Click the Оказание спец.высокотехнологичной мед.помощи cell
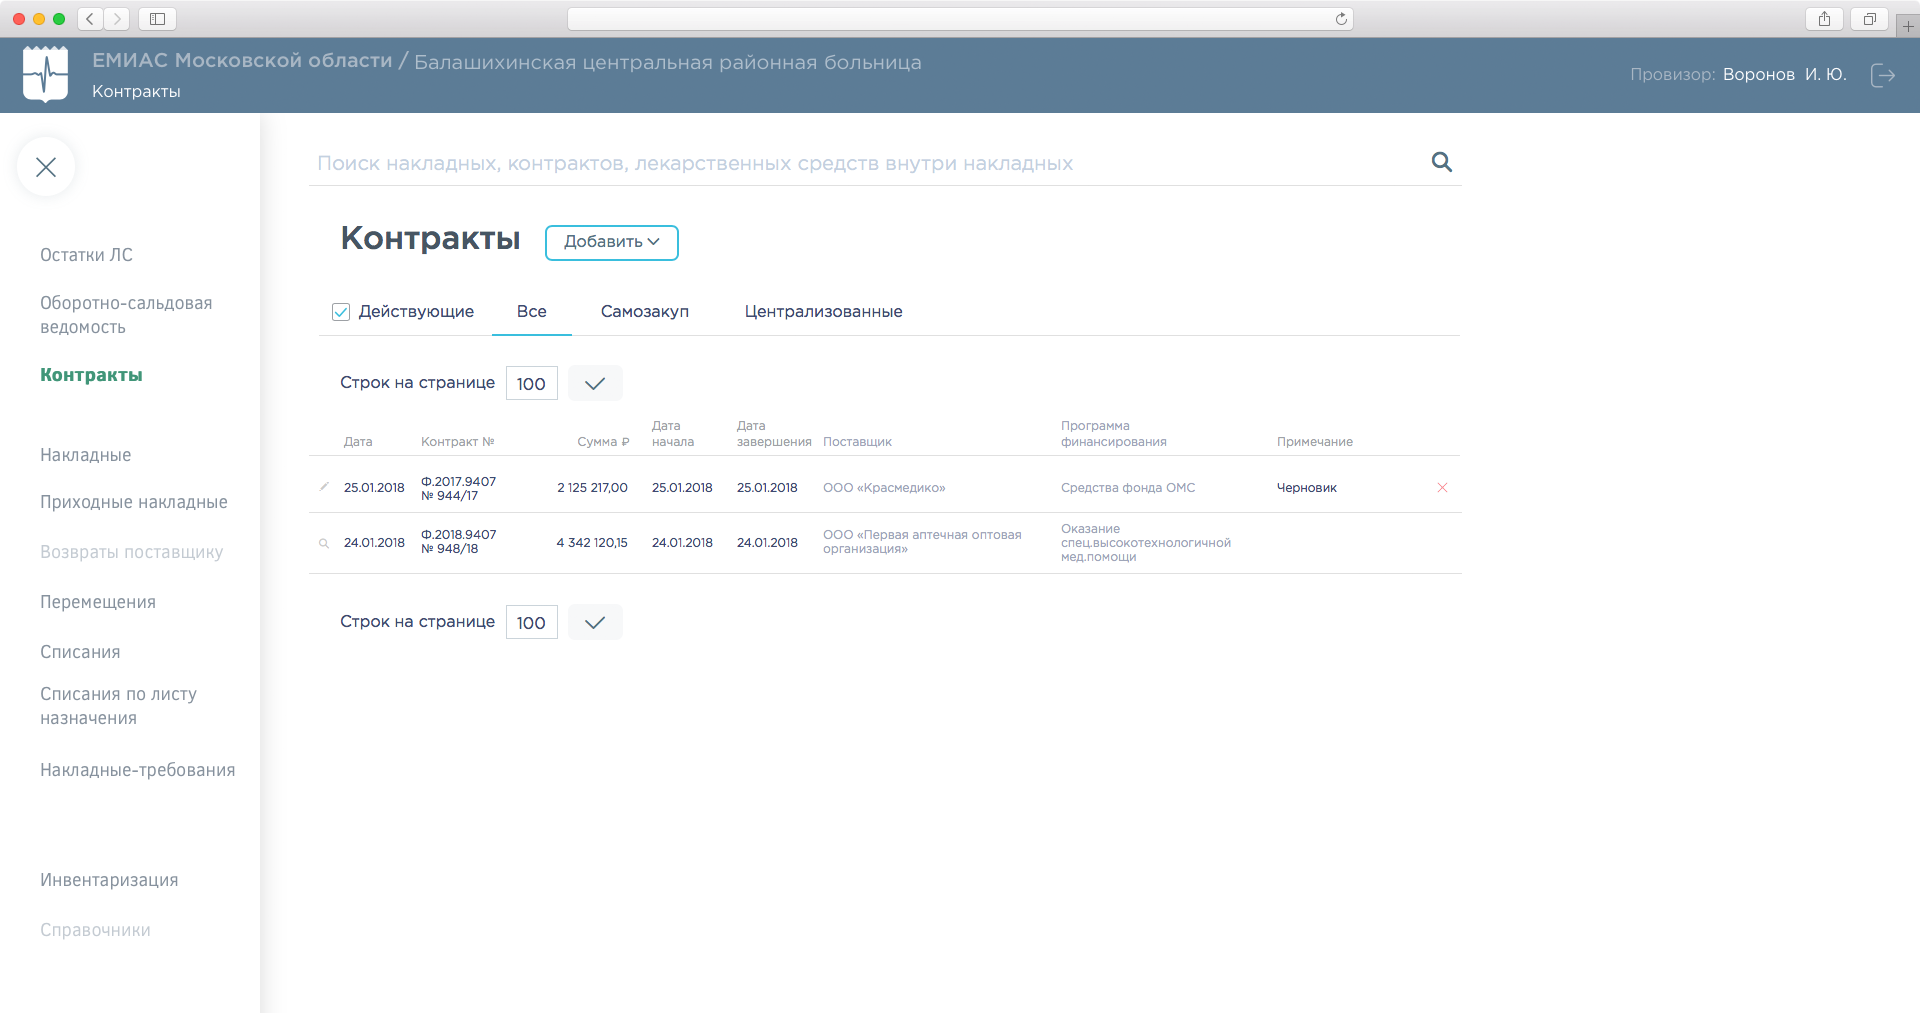1920x1013 pixels. click(1146, 543)
